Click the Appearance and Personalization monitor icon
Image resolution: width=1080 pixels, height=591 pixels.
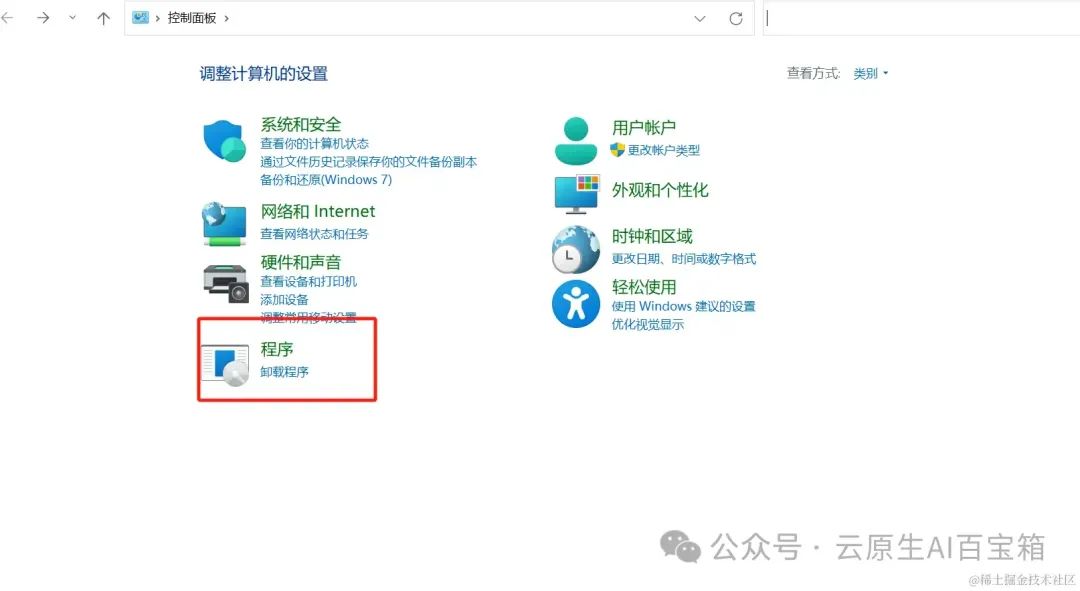coord(577,194)
